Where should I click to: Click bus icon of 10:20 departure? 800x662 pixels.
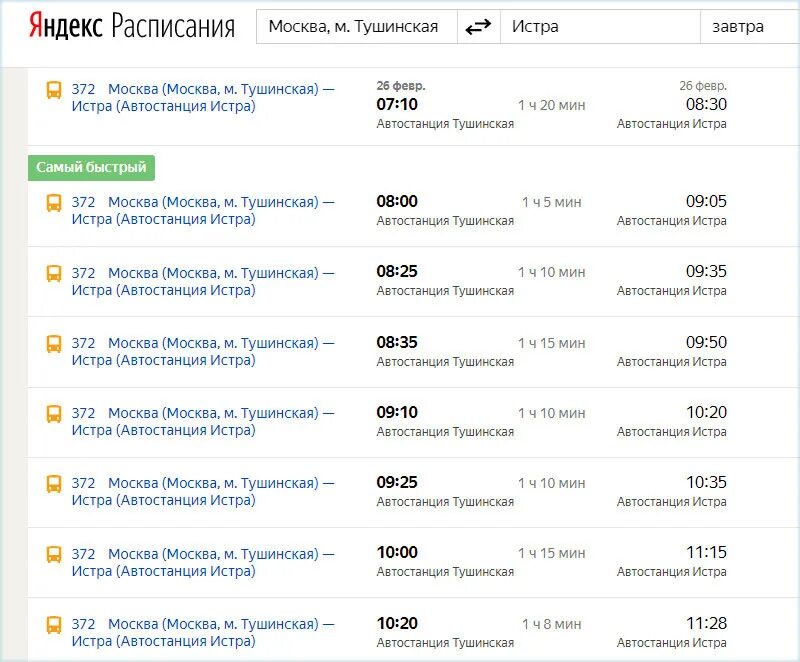(x=54, y=625)
